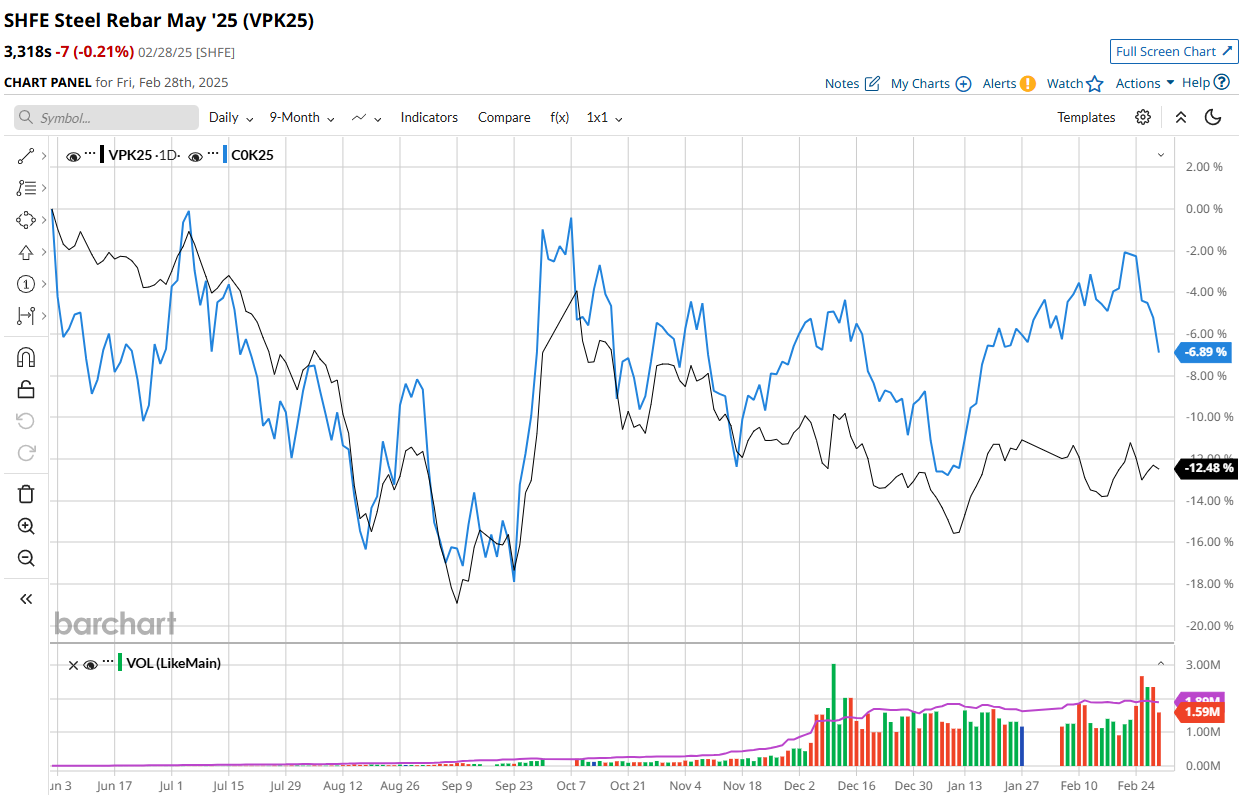
Task: Open the Indicators menu
Action: click(429, 118)
